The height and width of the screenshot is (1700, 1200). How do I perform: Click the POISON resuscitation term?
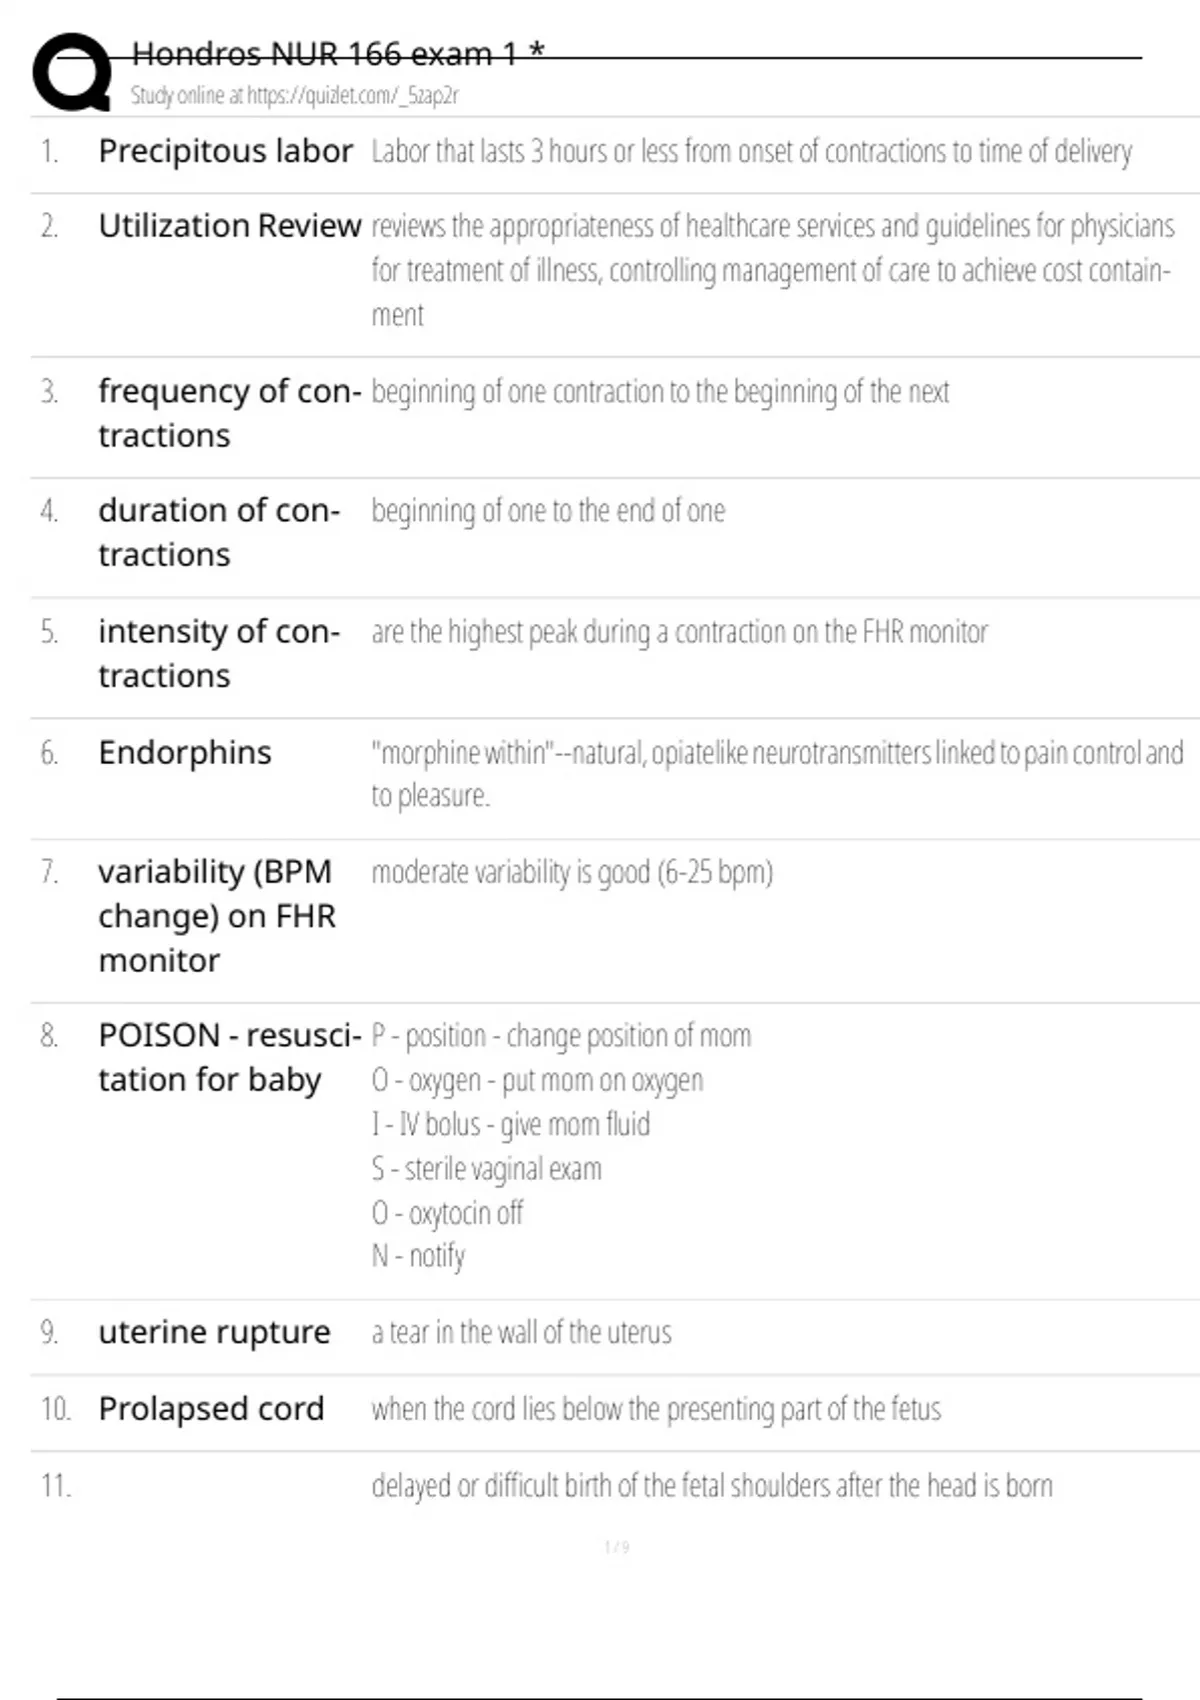coord(229,1057)
